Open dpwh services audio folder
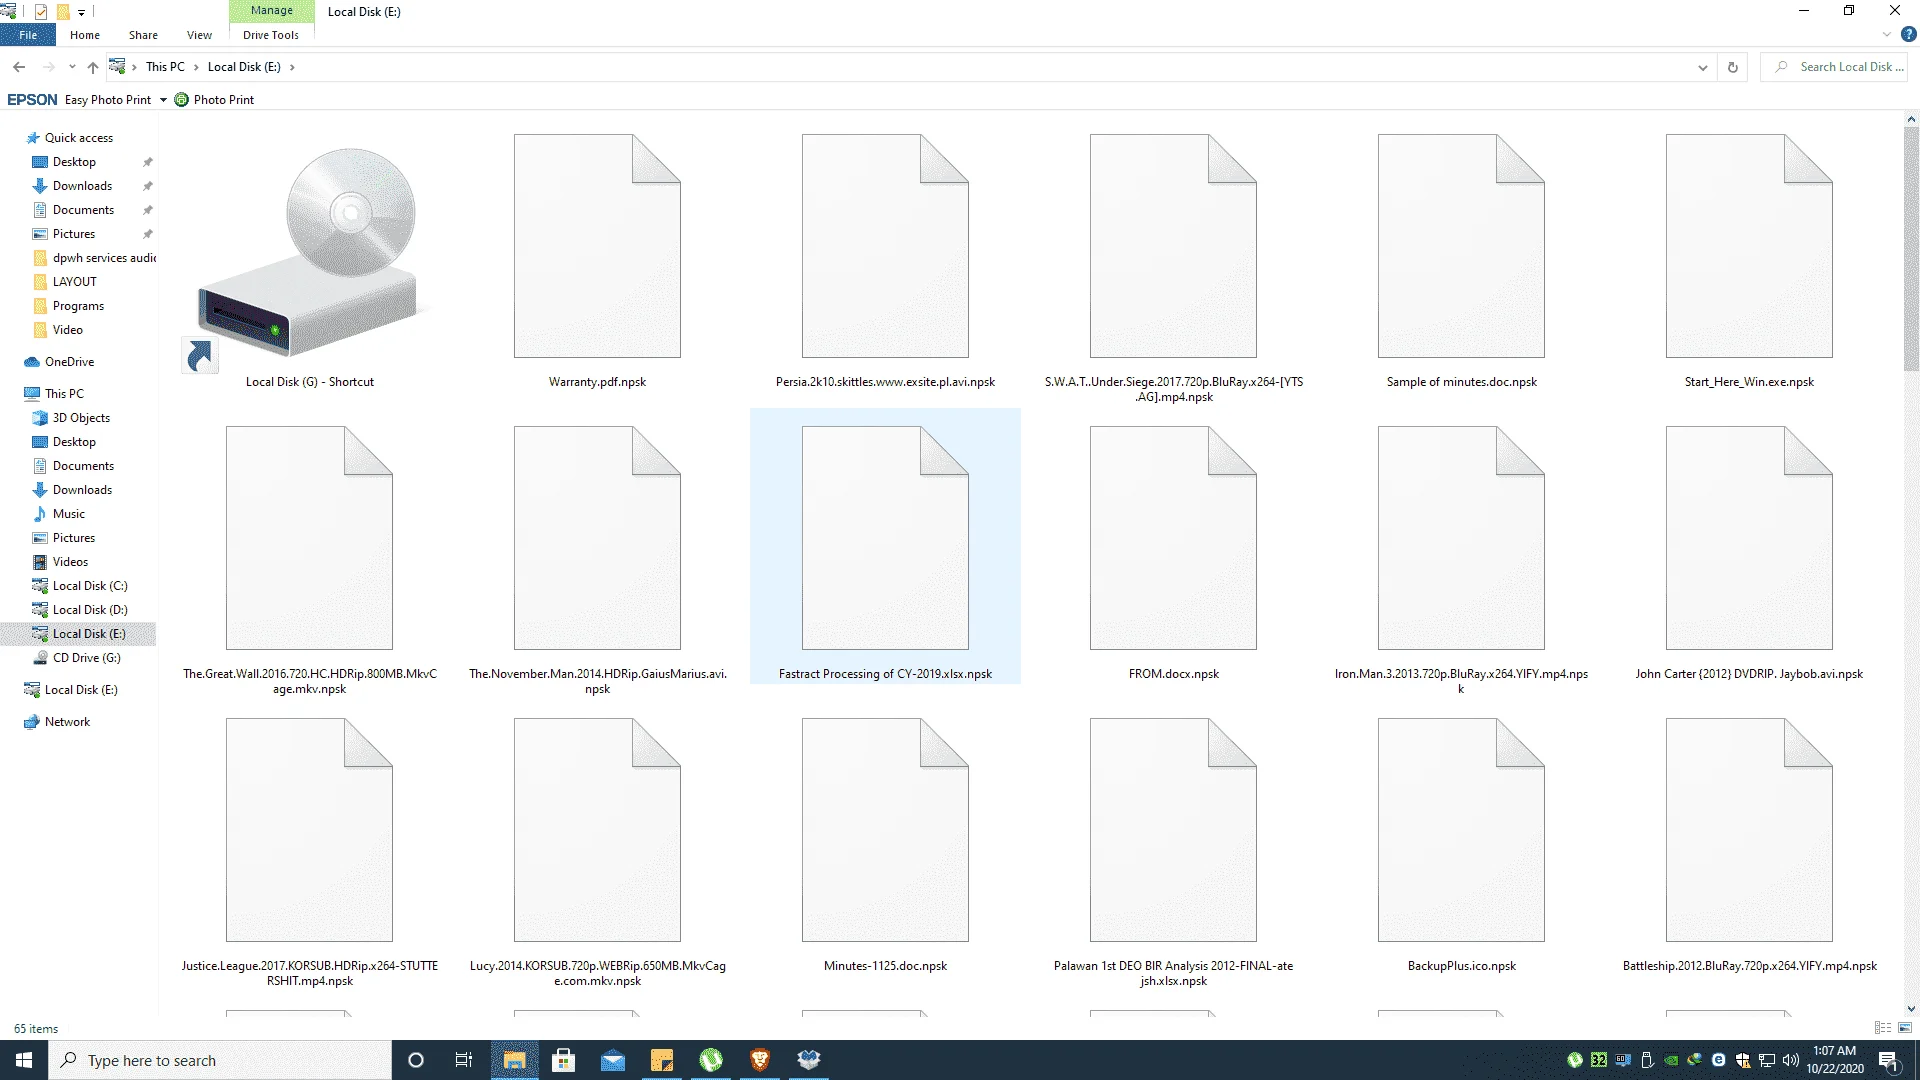The height and width of the screenshot is (1080, 1920). point(104,258)
